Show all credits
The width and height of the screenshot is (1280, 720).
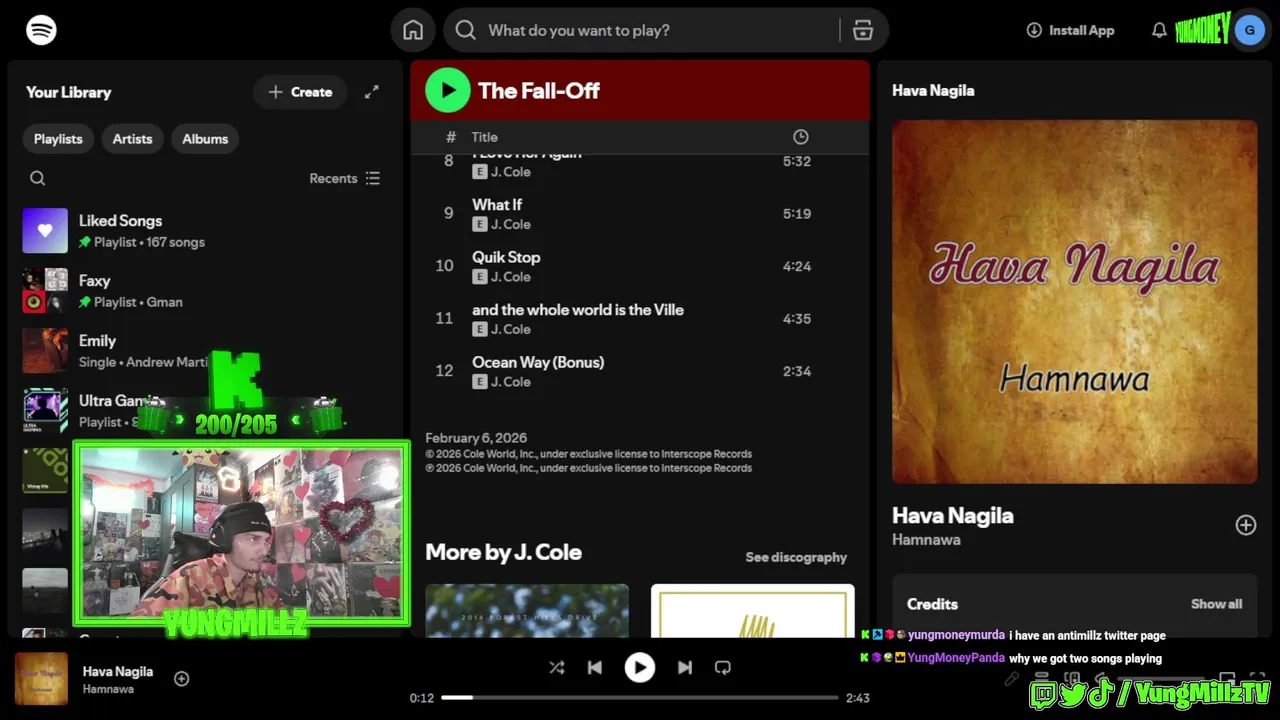[x=1216, y=604]
